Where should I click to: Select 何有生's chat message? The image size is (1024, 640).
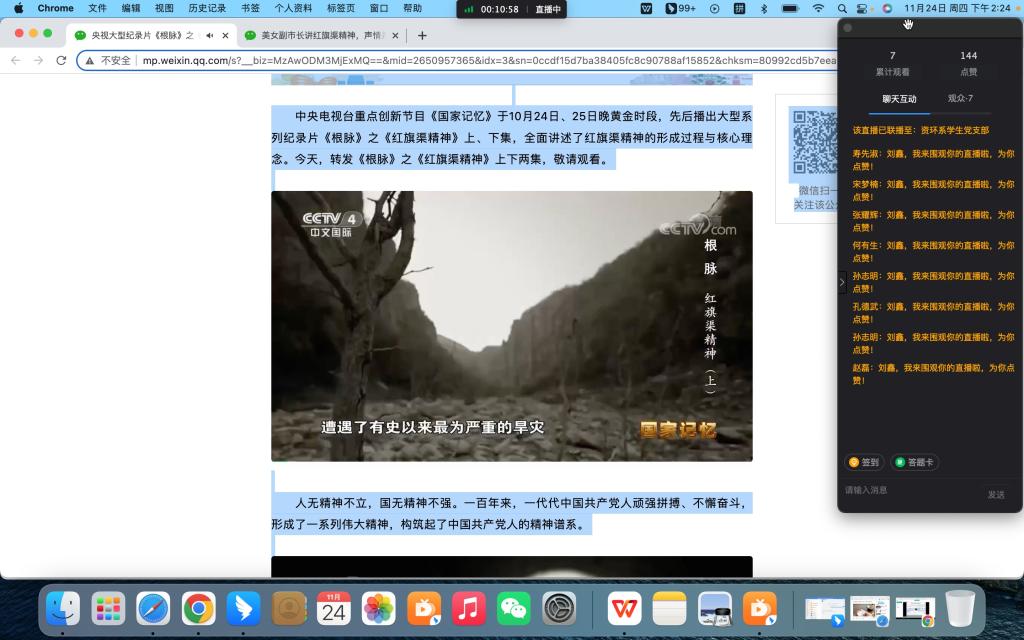tap(933, 251)
